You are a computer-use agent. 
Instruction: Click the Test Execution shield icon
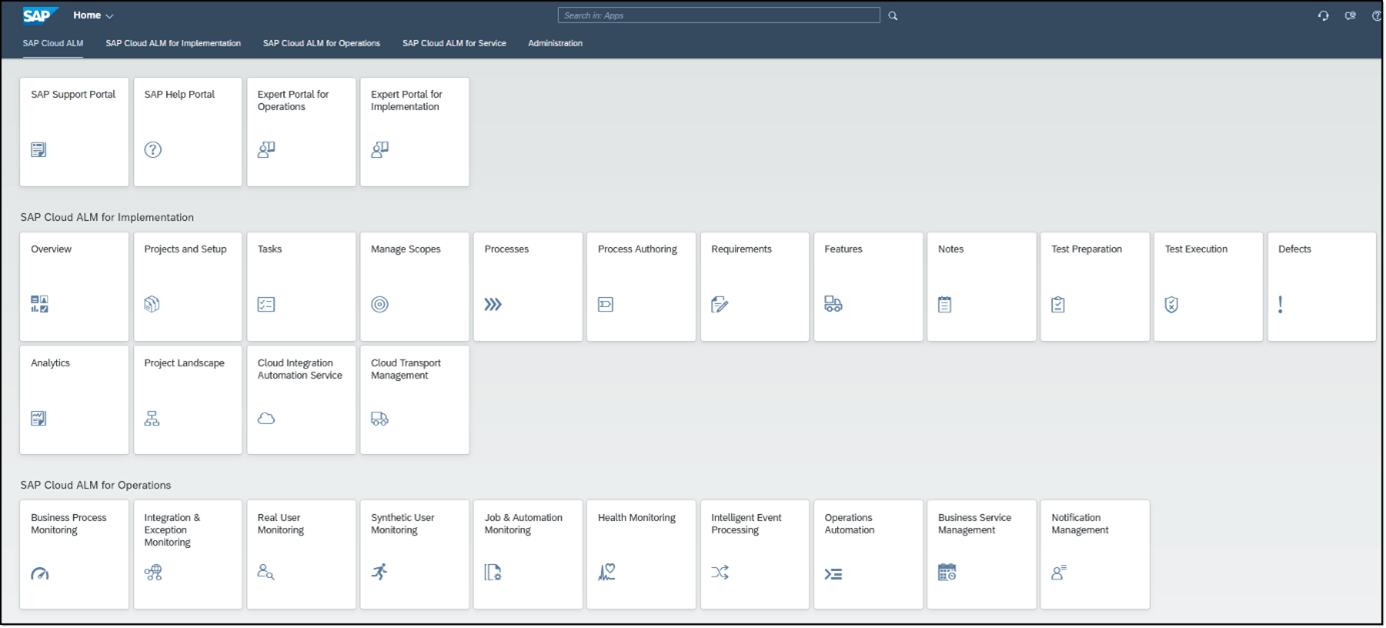(x=1172, y=304)
